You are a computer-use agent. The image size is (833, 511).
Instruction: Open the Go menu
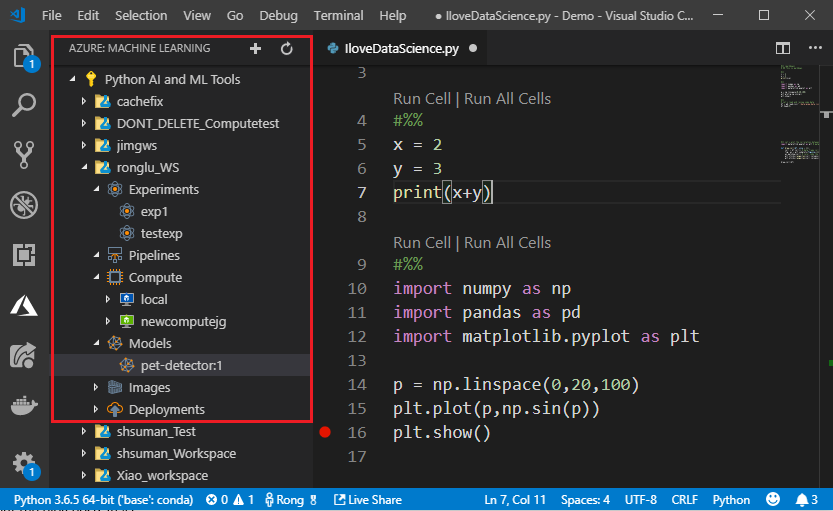coord(235,15)
